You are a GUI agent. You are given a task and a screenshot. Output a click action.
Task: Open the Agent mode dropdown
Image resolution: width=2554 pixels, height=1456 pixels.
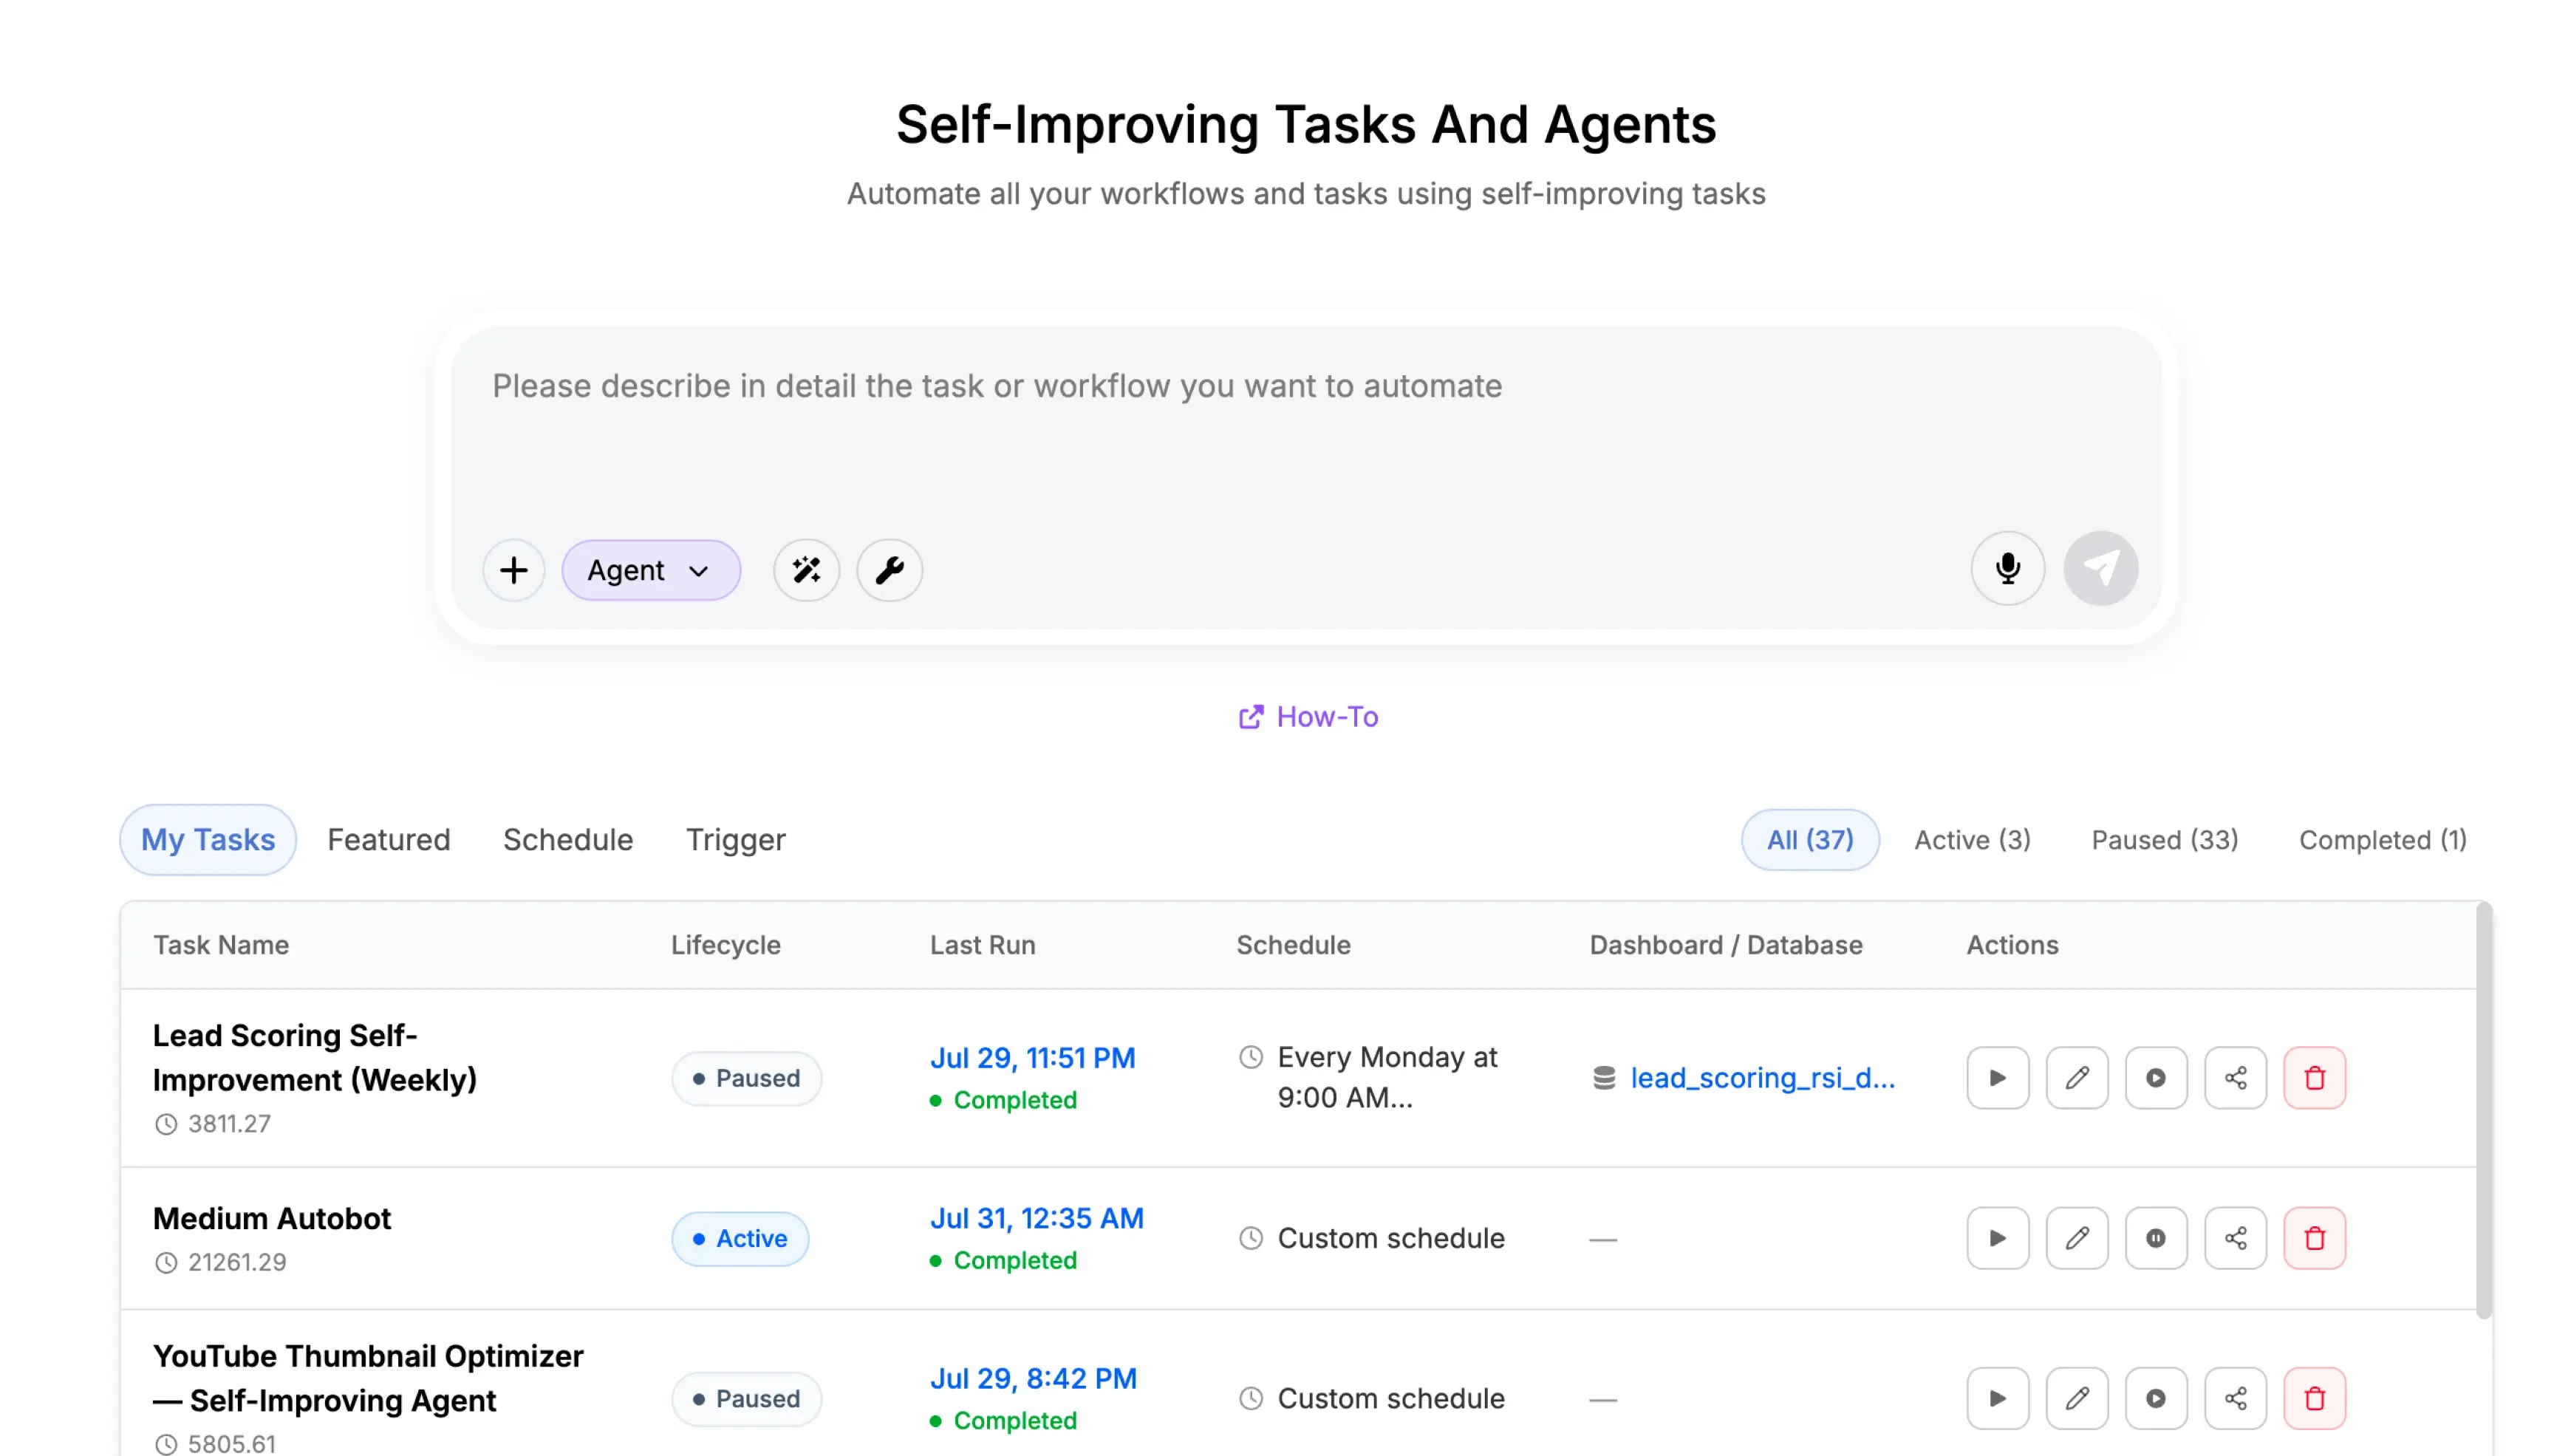650,570
